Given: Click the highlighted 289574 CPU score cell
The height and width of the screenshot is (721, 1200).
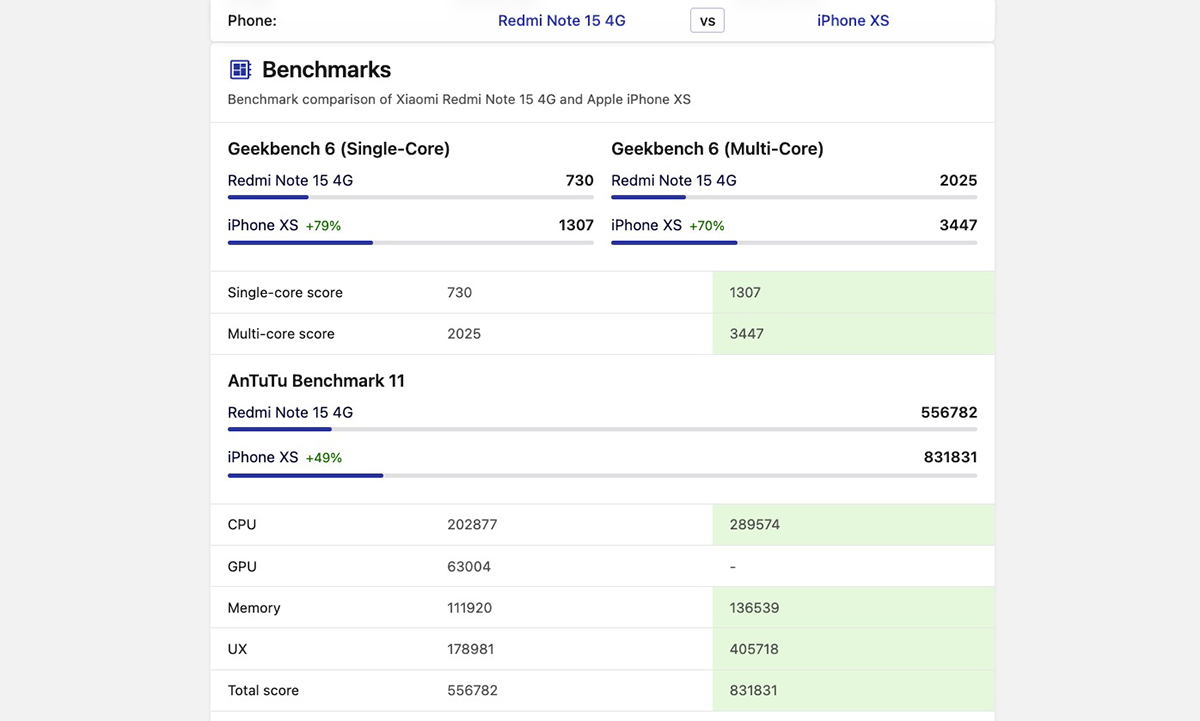Looking at the screenshot, I should point(853,525).
